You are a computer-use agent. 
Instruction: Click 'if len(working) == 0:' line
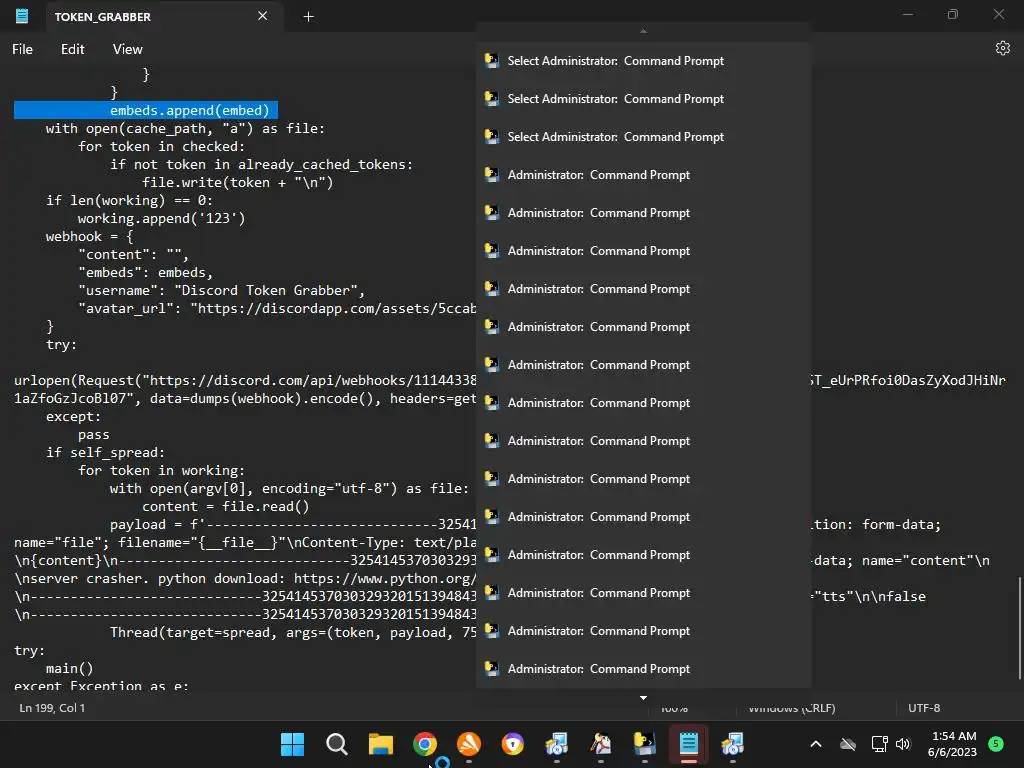[129, 200]
